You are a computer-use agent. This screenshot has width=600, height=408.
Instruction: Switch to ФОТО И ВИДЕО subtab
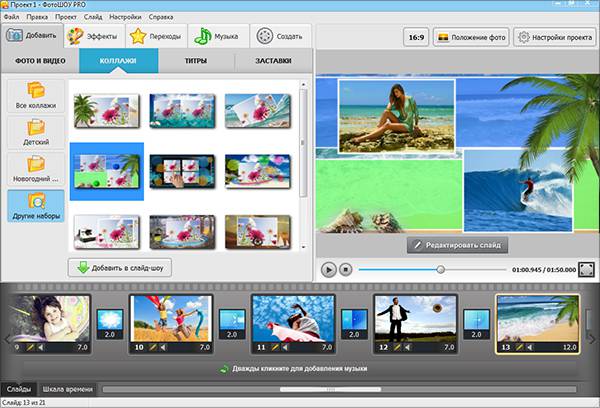pos(40,61)
